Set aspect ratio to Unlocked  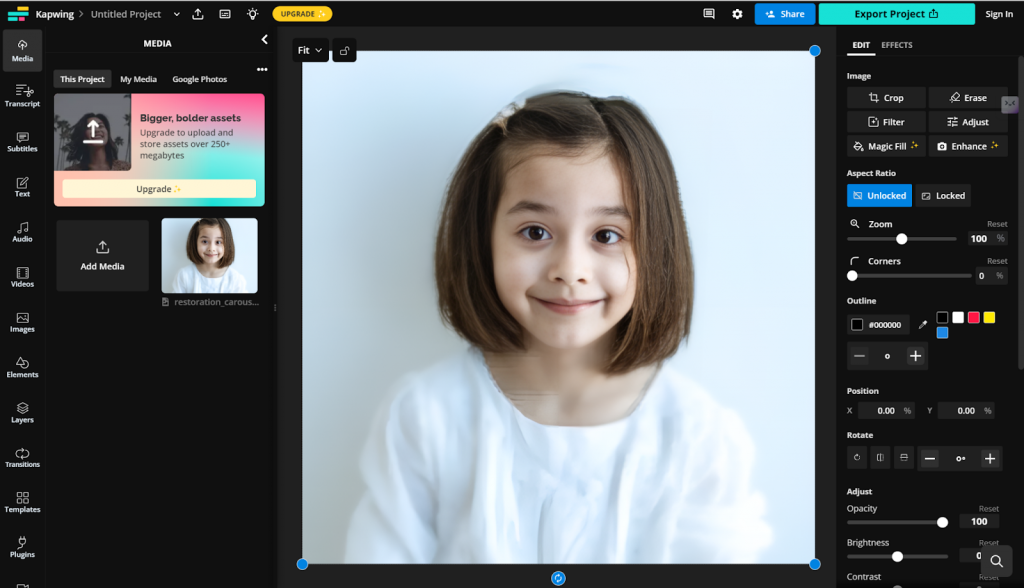[x=879, y=195]
